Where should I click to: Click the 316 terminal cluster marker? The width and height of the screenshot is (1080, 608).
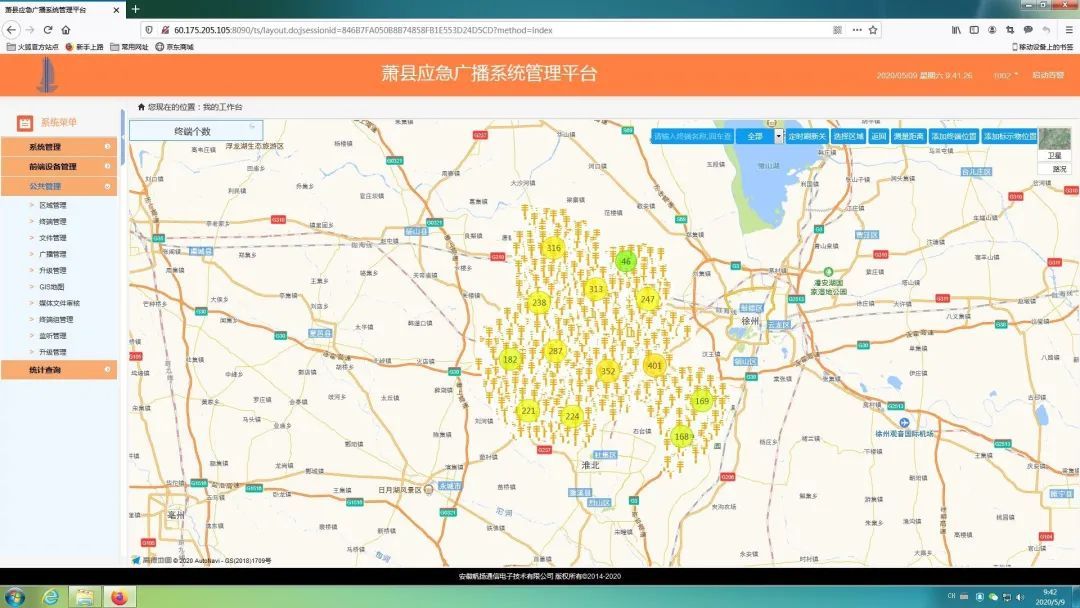pos(553,248)
